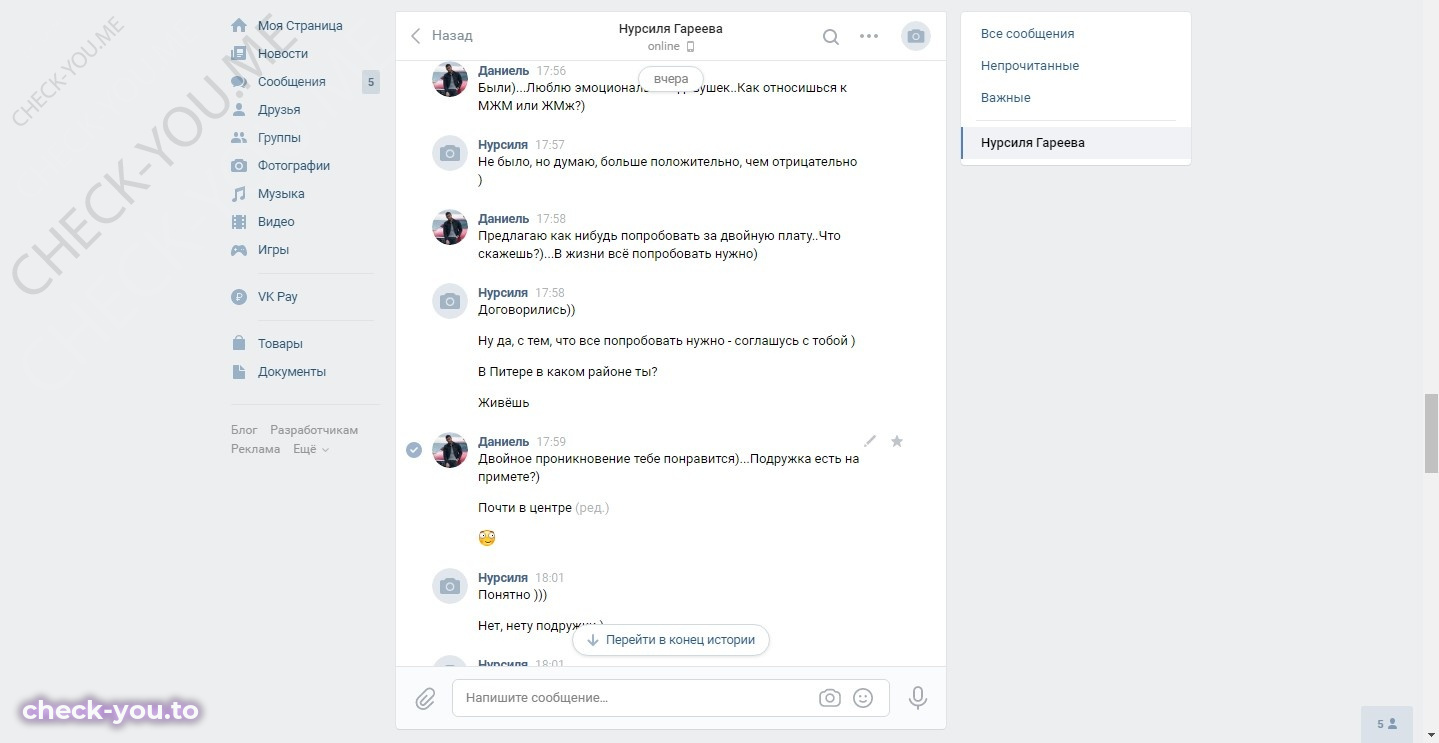
Task: Attach a photo via input camera icon
Action: coord(829,698)
